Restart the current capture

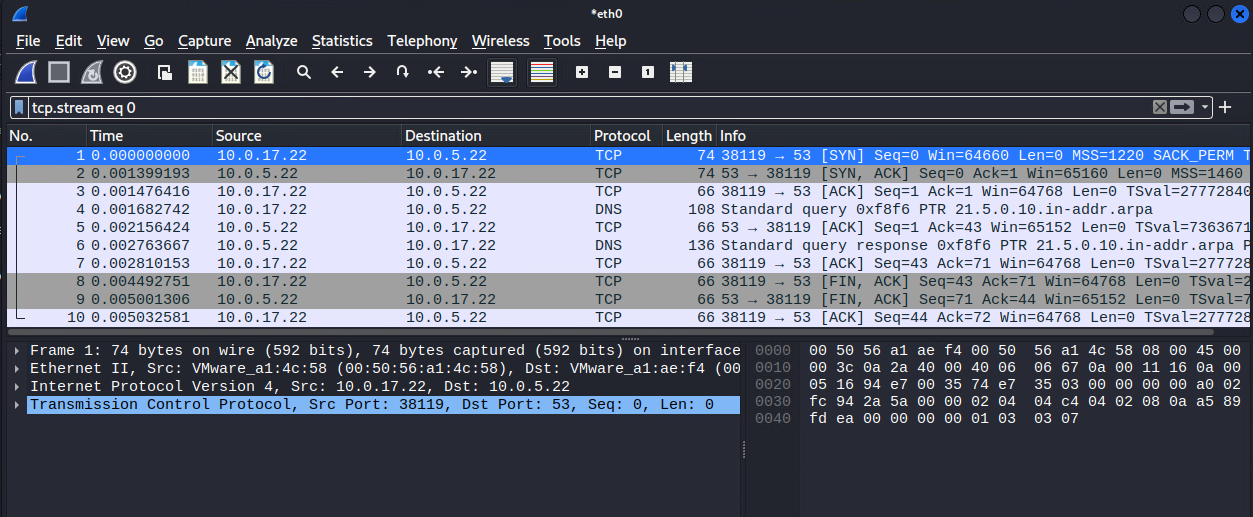[92, 72]
